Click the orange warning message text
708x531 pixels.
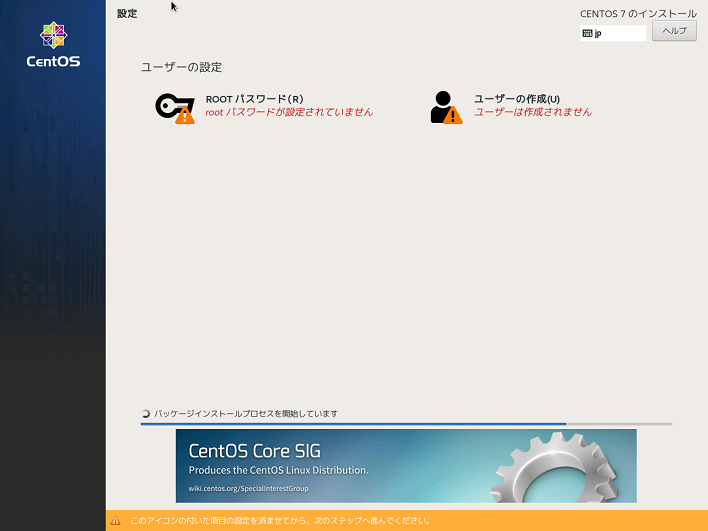click(280, 521)
